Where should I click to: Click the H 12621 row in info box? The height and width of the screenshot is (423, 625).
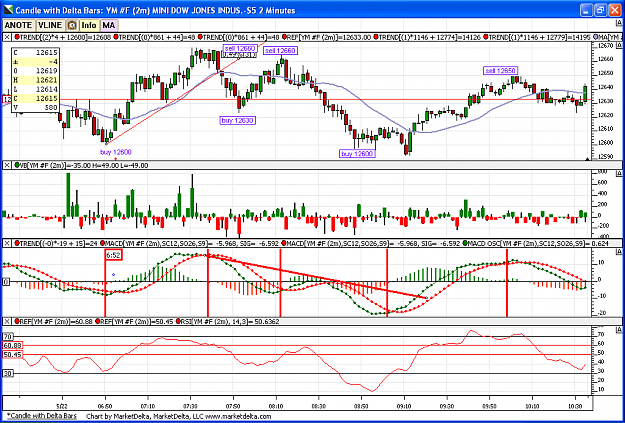(36, 80)
